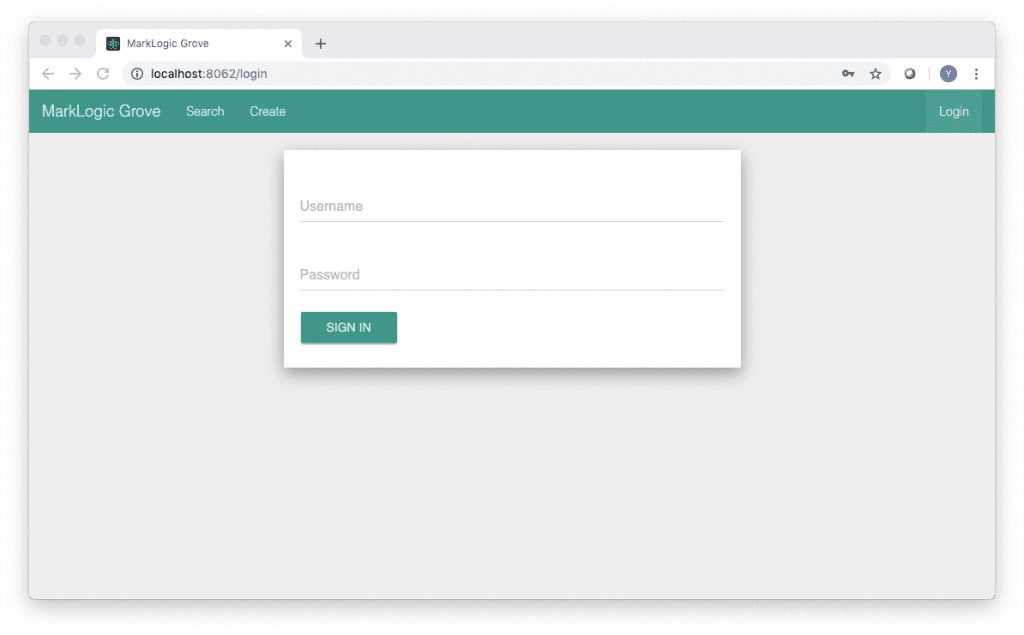Go forward using the browser forward arrow
Image resolution: width=1024 pixels, height=635 pixels.
tap(75, 74)
